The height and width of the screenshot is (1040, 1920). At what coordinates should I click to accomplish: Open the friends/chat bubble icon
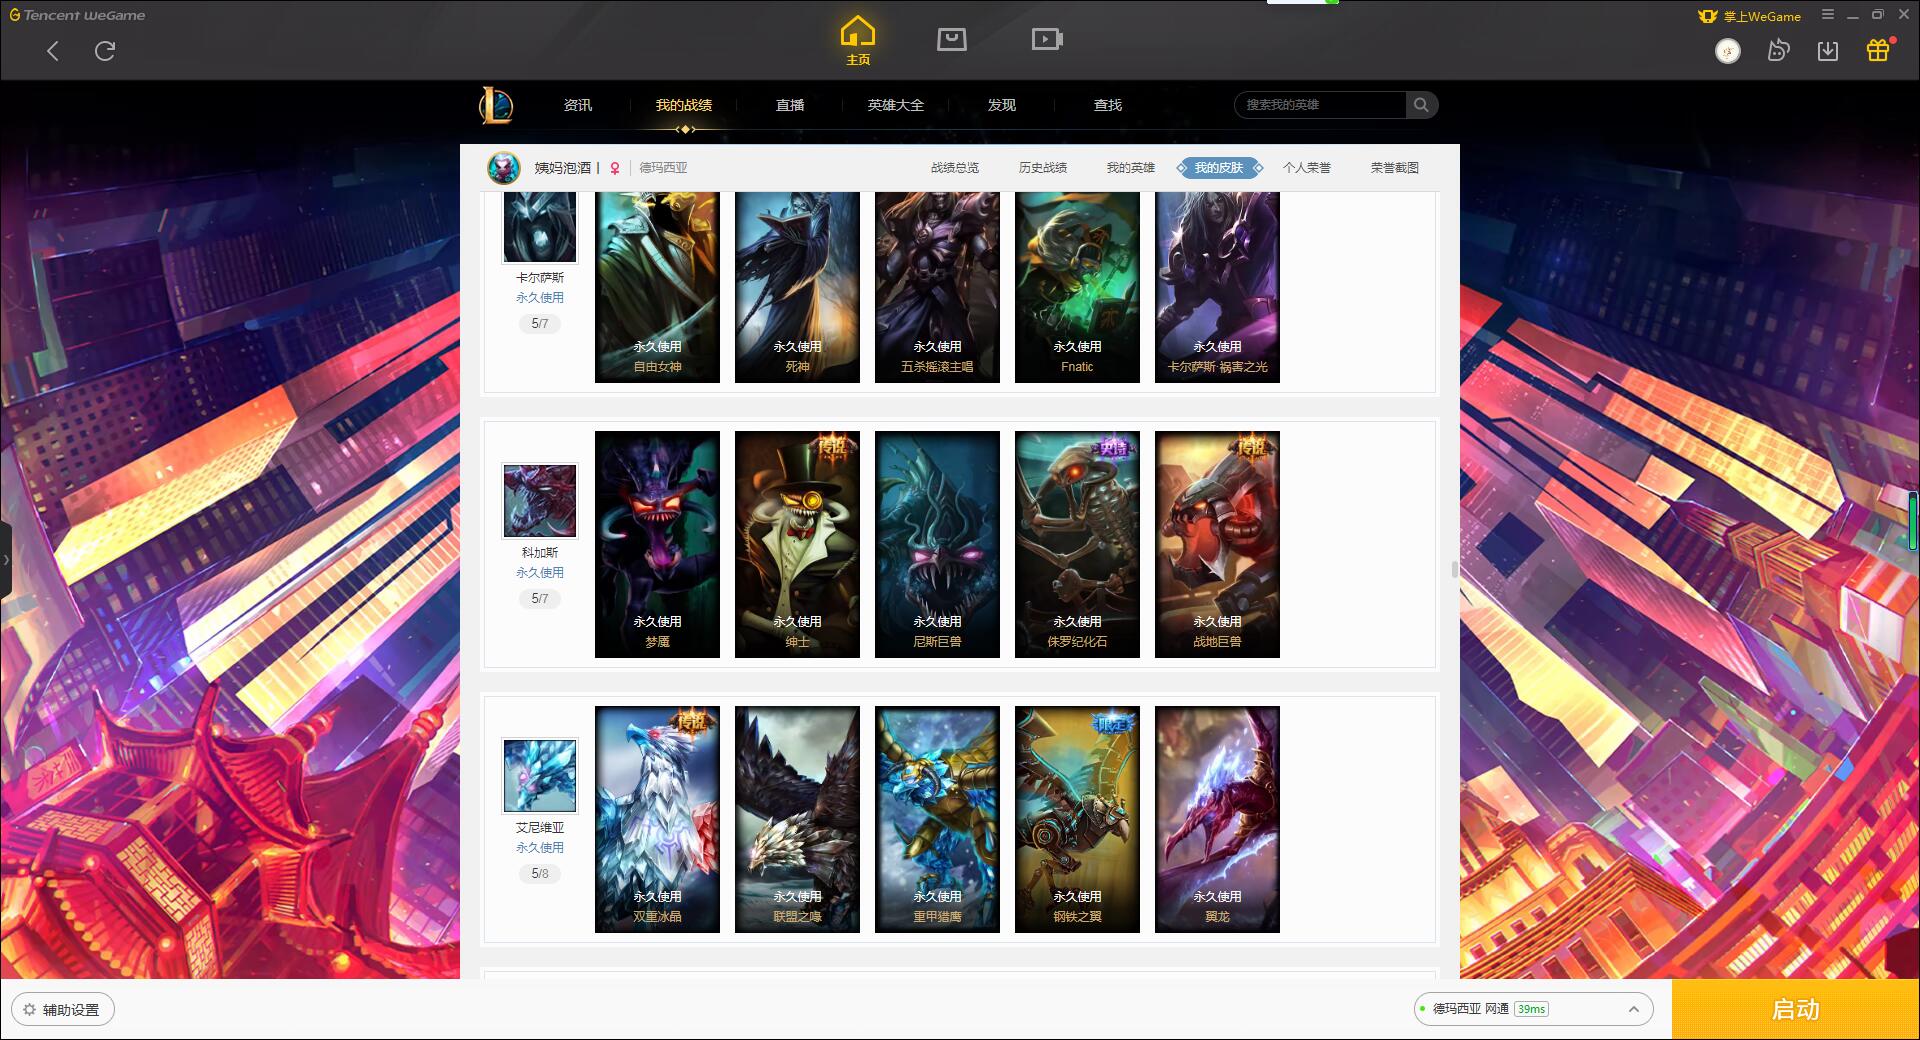[x=1778, y=50]
